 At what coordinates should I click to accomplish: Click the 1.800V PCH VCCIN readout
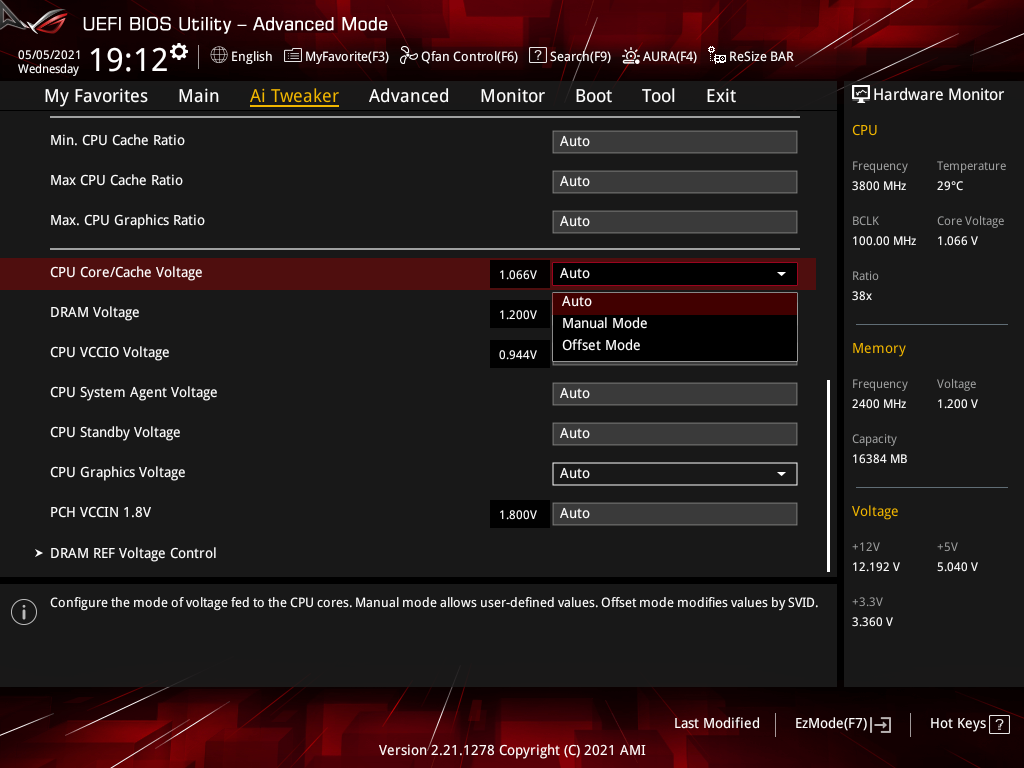click(x=518, y=515)
